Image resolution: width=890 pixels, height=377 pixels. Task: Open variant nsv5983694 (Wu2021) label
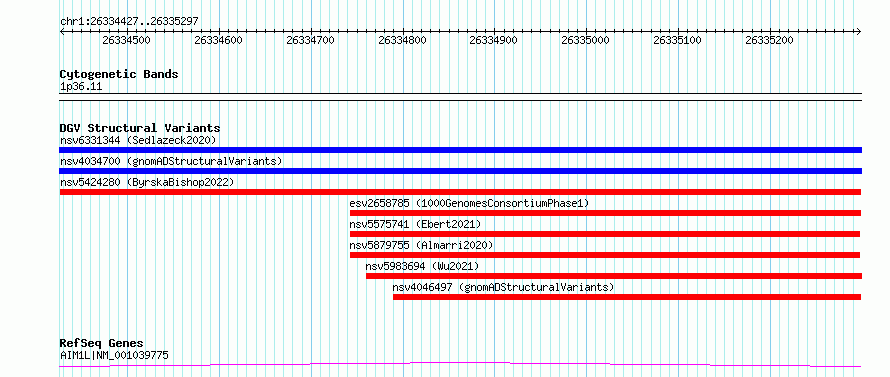422,266
